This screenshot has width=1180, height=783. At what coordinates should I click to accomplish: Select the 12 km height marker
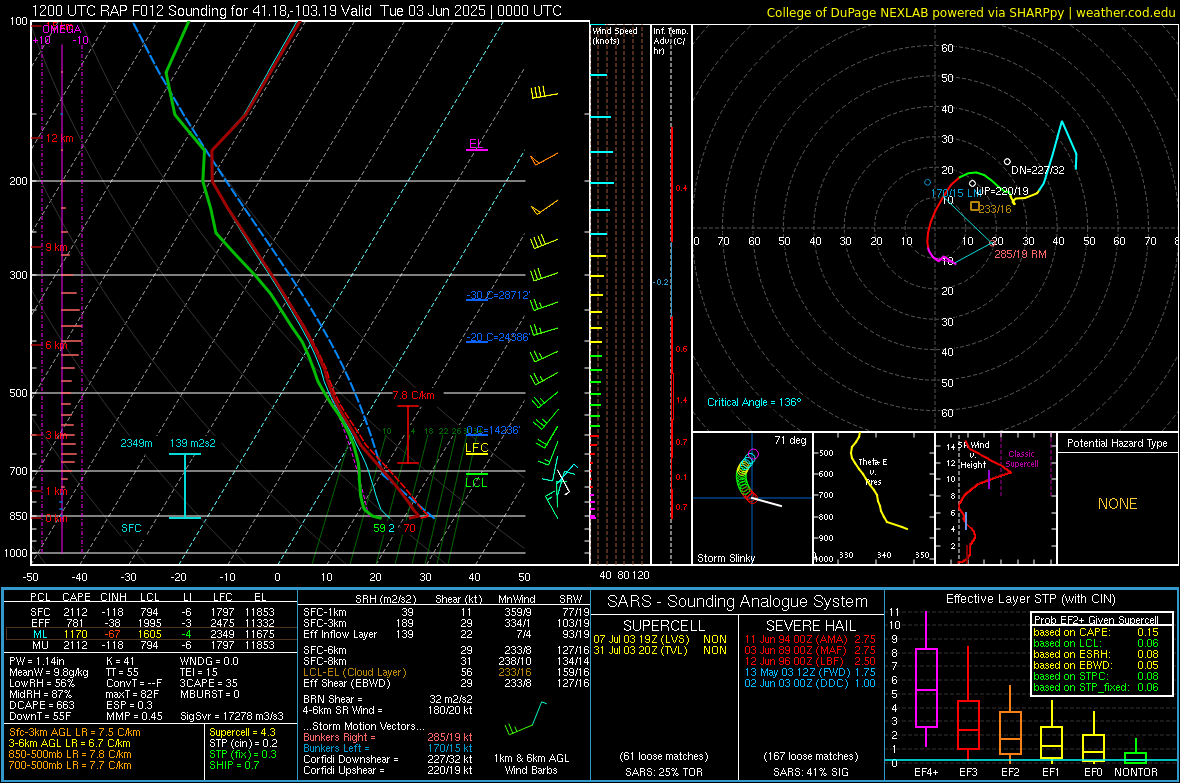[59, 139]
